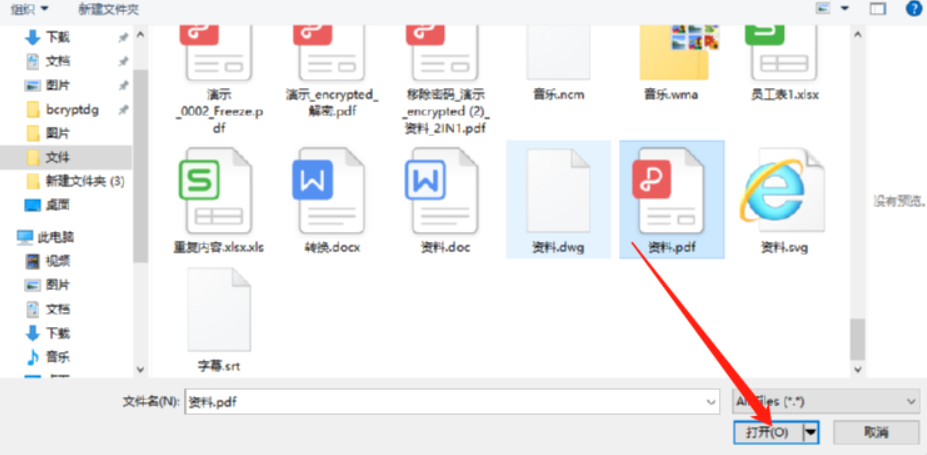Select the 字幕.srt subtitle file icon
927x455 pixels.
(219, 310)
